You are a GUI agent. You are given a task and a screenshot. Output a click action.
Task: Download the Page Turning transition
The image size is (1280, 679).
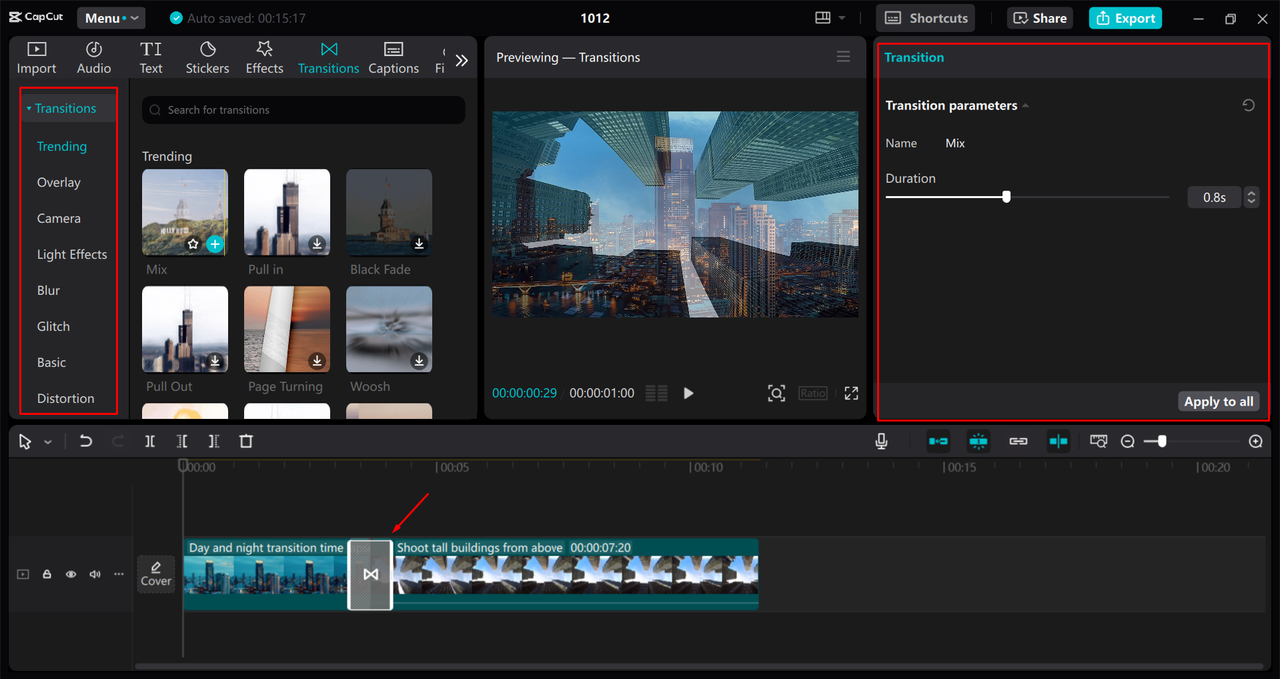(316, 360)
